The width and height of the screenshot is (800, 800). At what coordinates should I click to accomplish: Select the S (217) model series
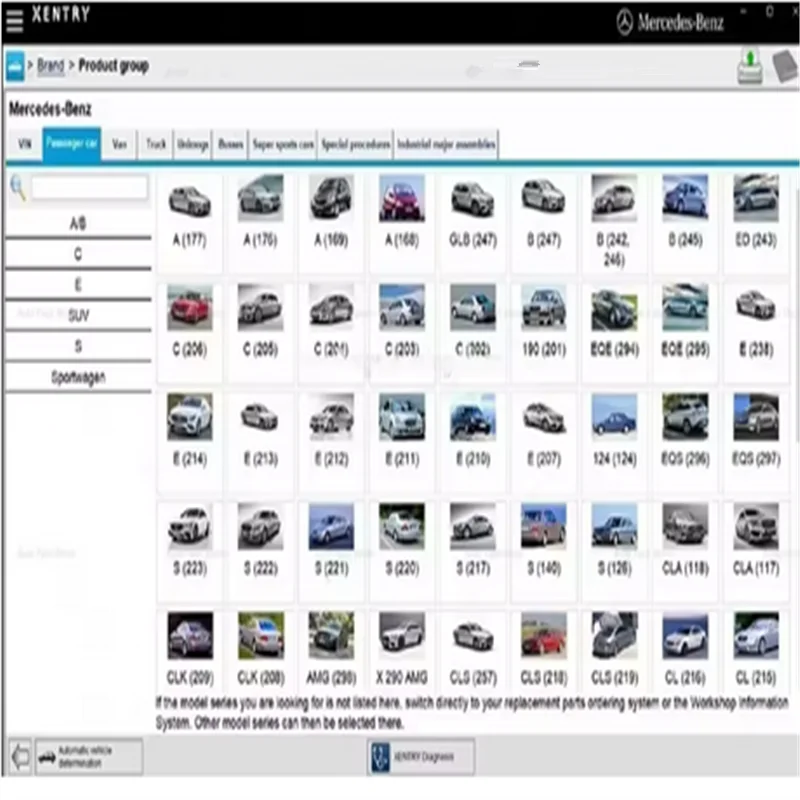(473, 551)
